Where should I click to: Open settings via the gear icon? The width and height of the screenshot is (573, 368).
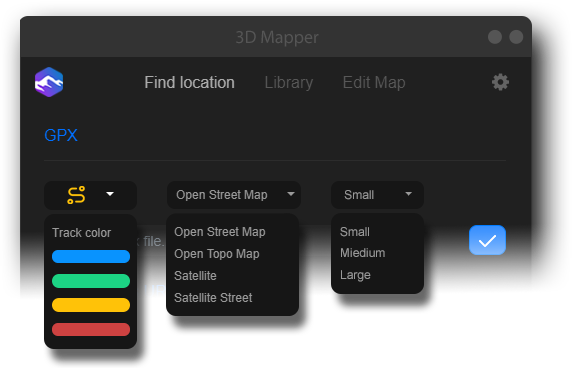point(500,82)
